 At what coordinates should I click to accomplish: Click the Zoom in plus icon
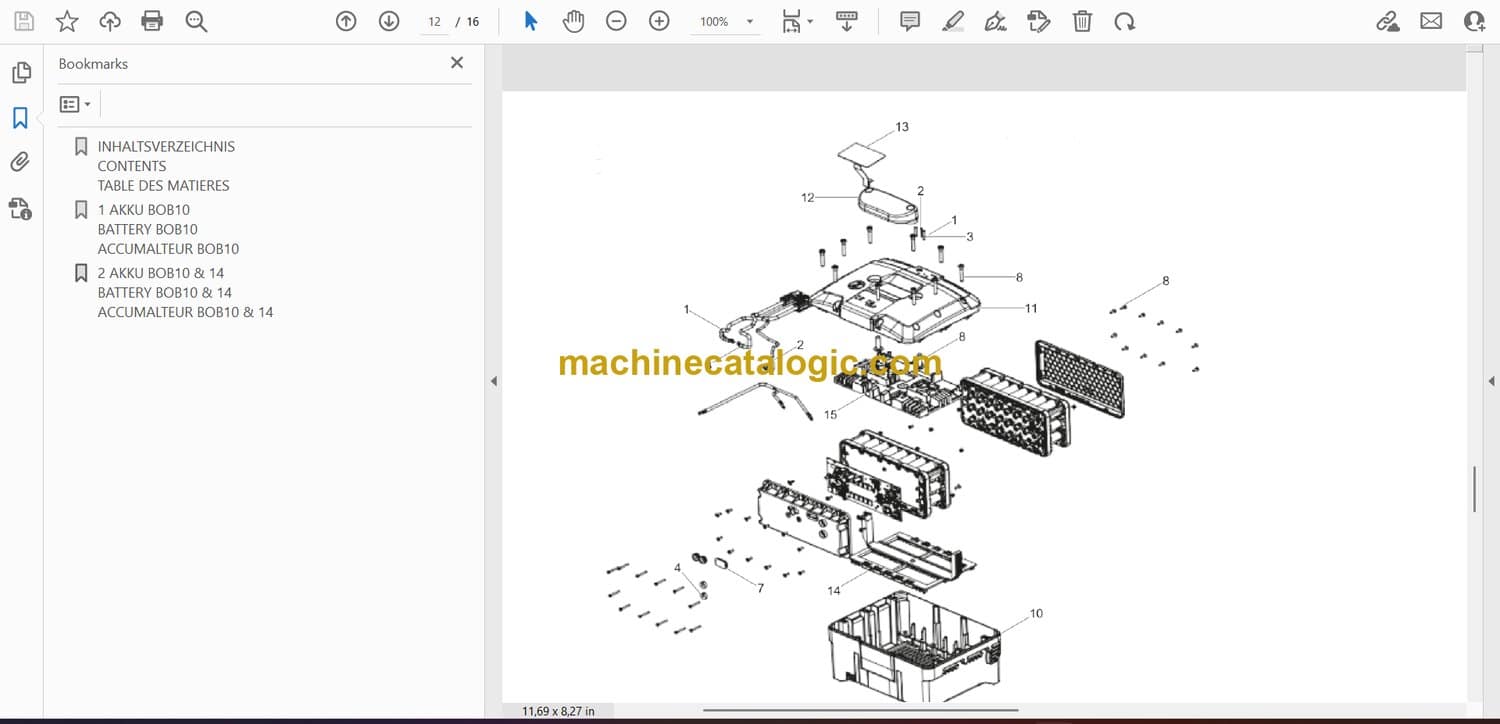coord(659,21)
